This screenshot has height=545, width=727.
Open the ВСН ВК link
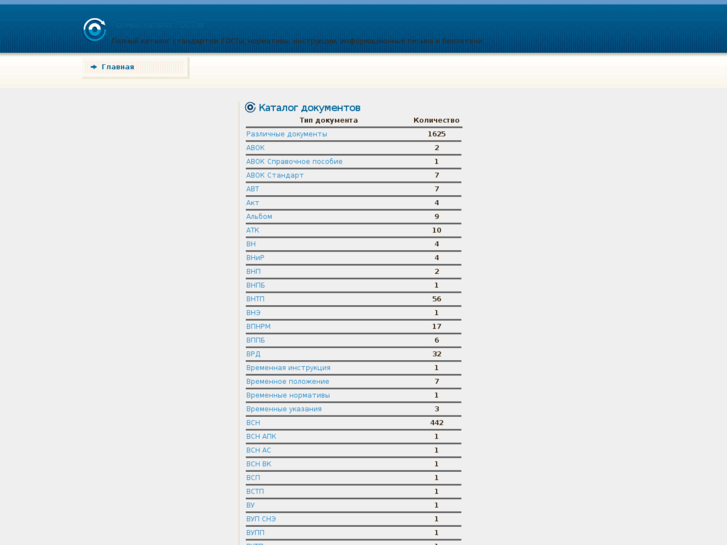pos(259,464)
